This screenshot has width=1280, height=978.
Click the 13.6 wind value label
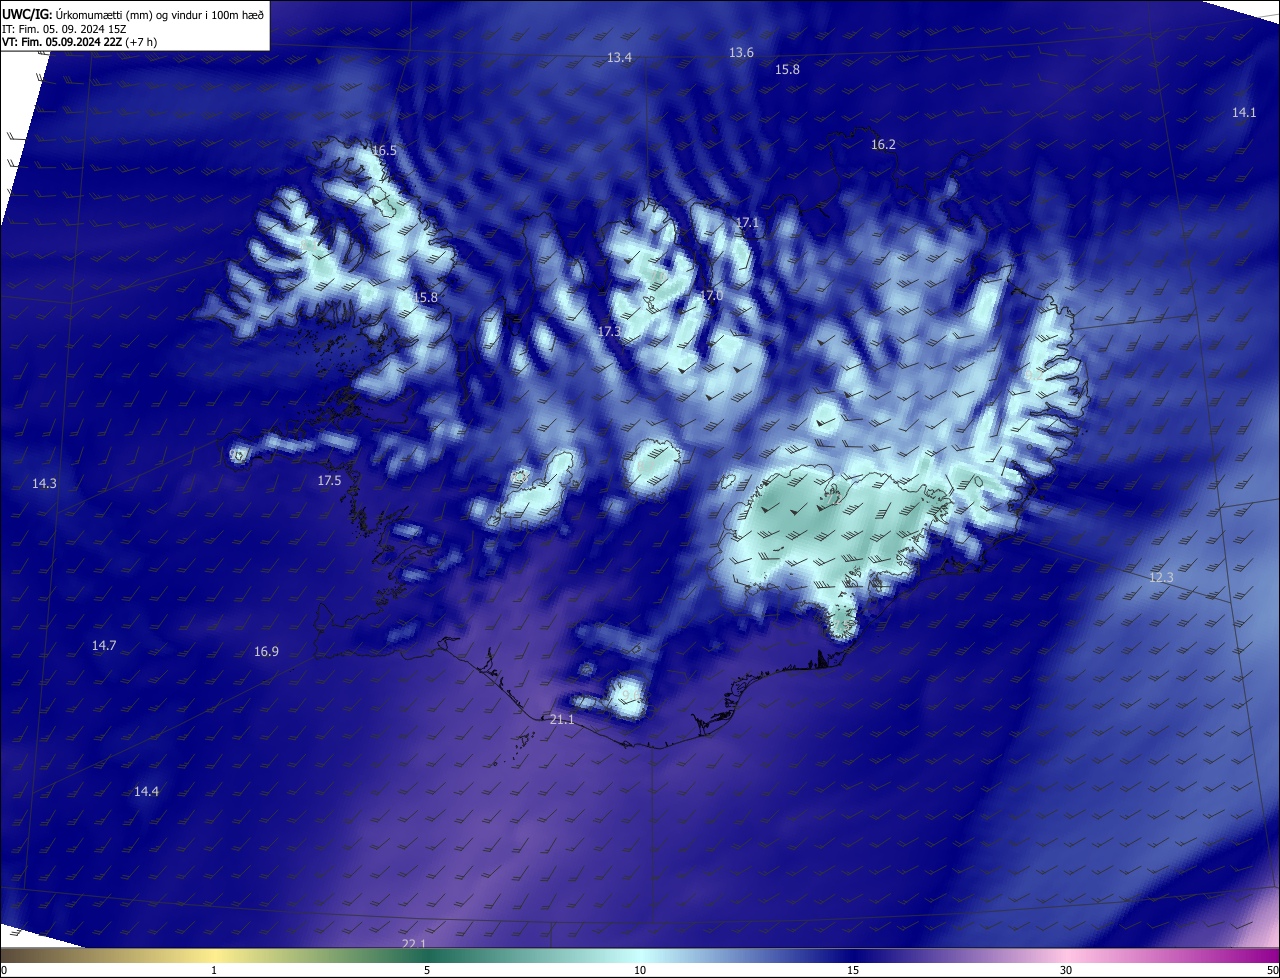[741, 52]
